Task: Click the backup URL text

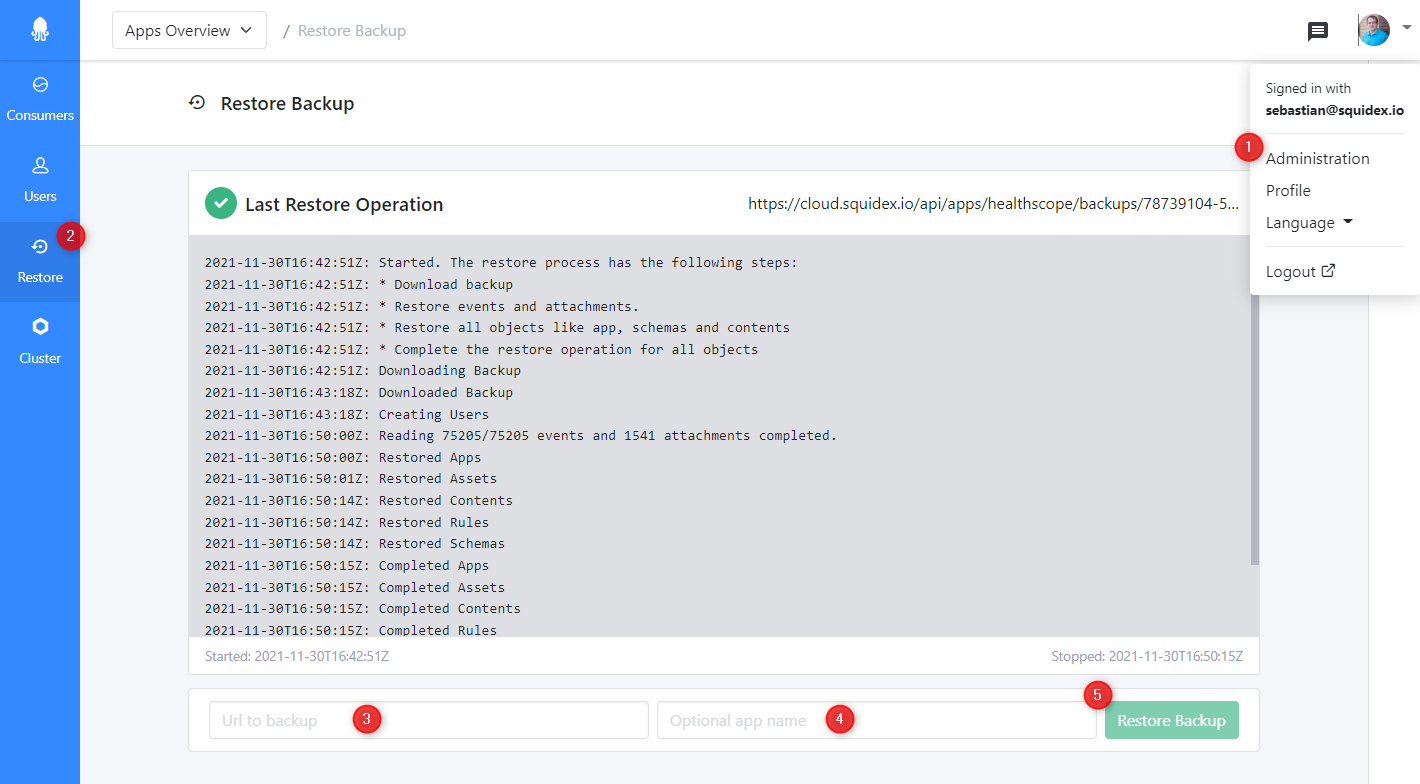Action: 993,204
